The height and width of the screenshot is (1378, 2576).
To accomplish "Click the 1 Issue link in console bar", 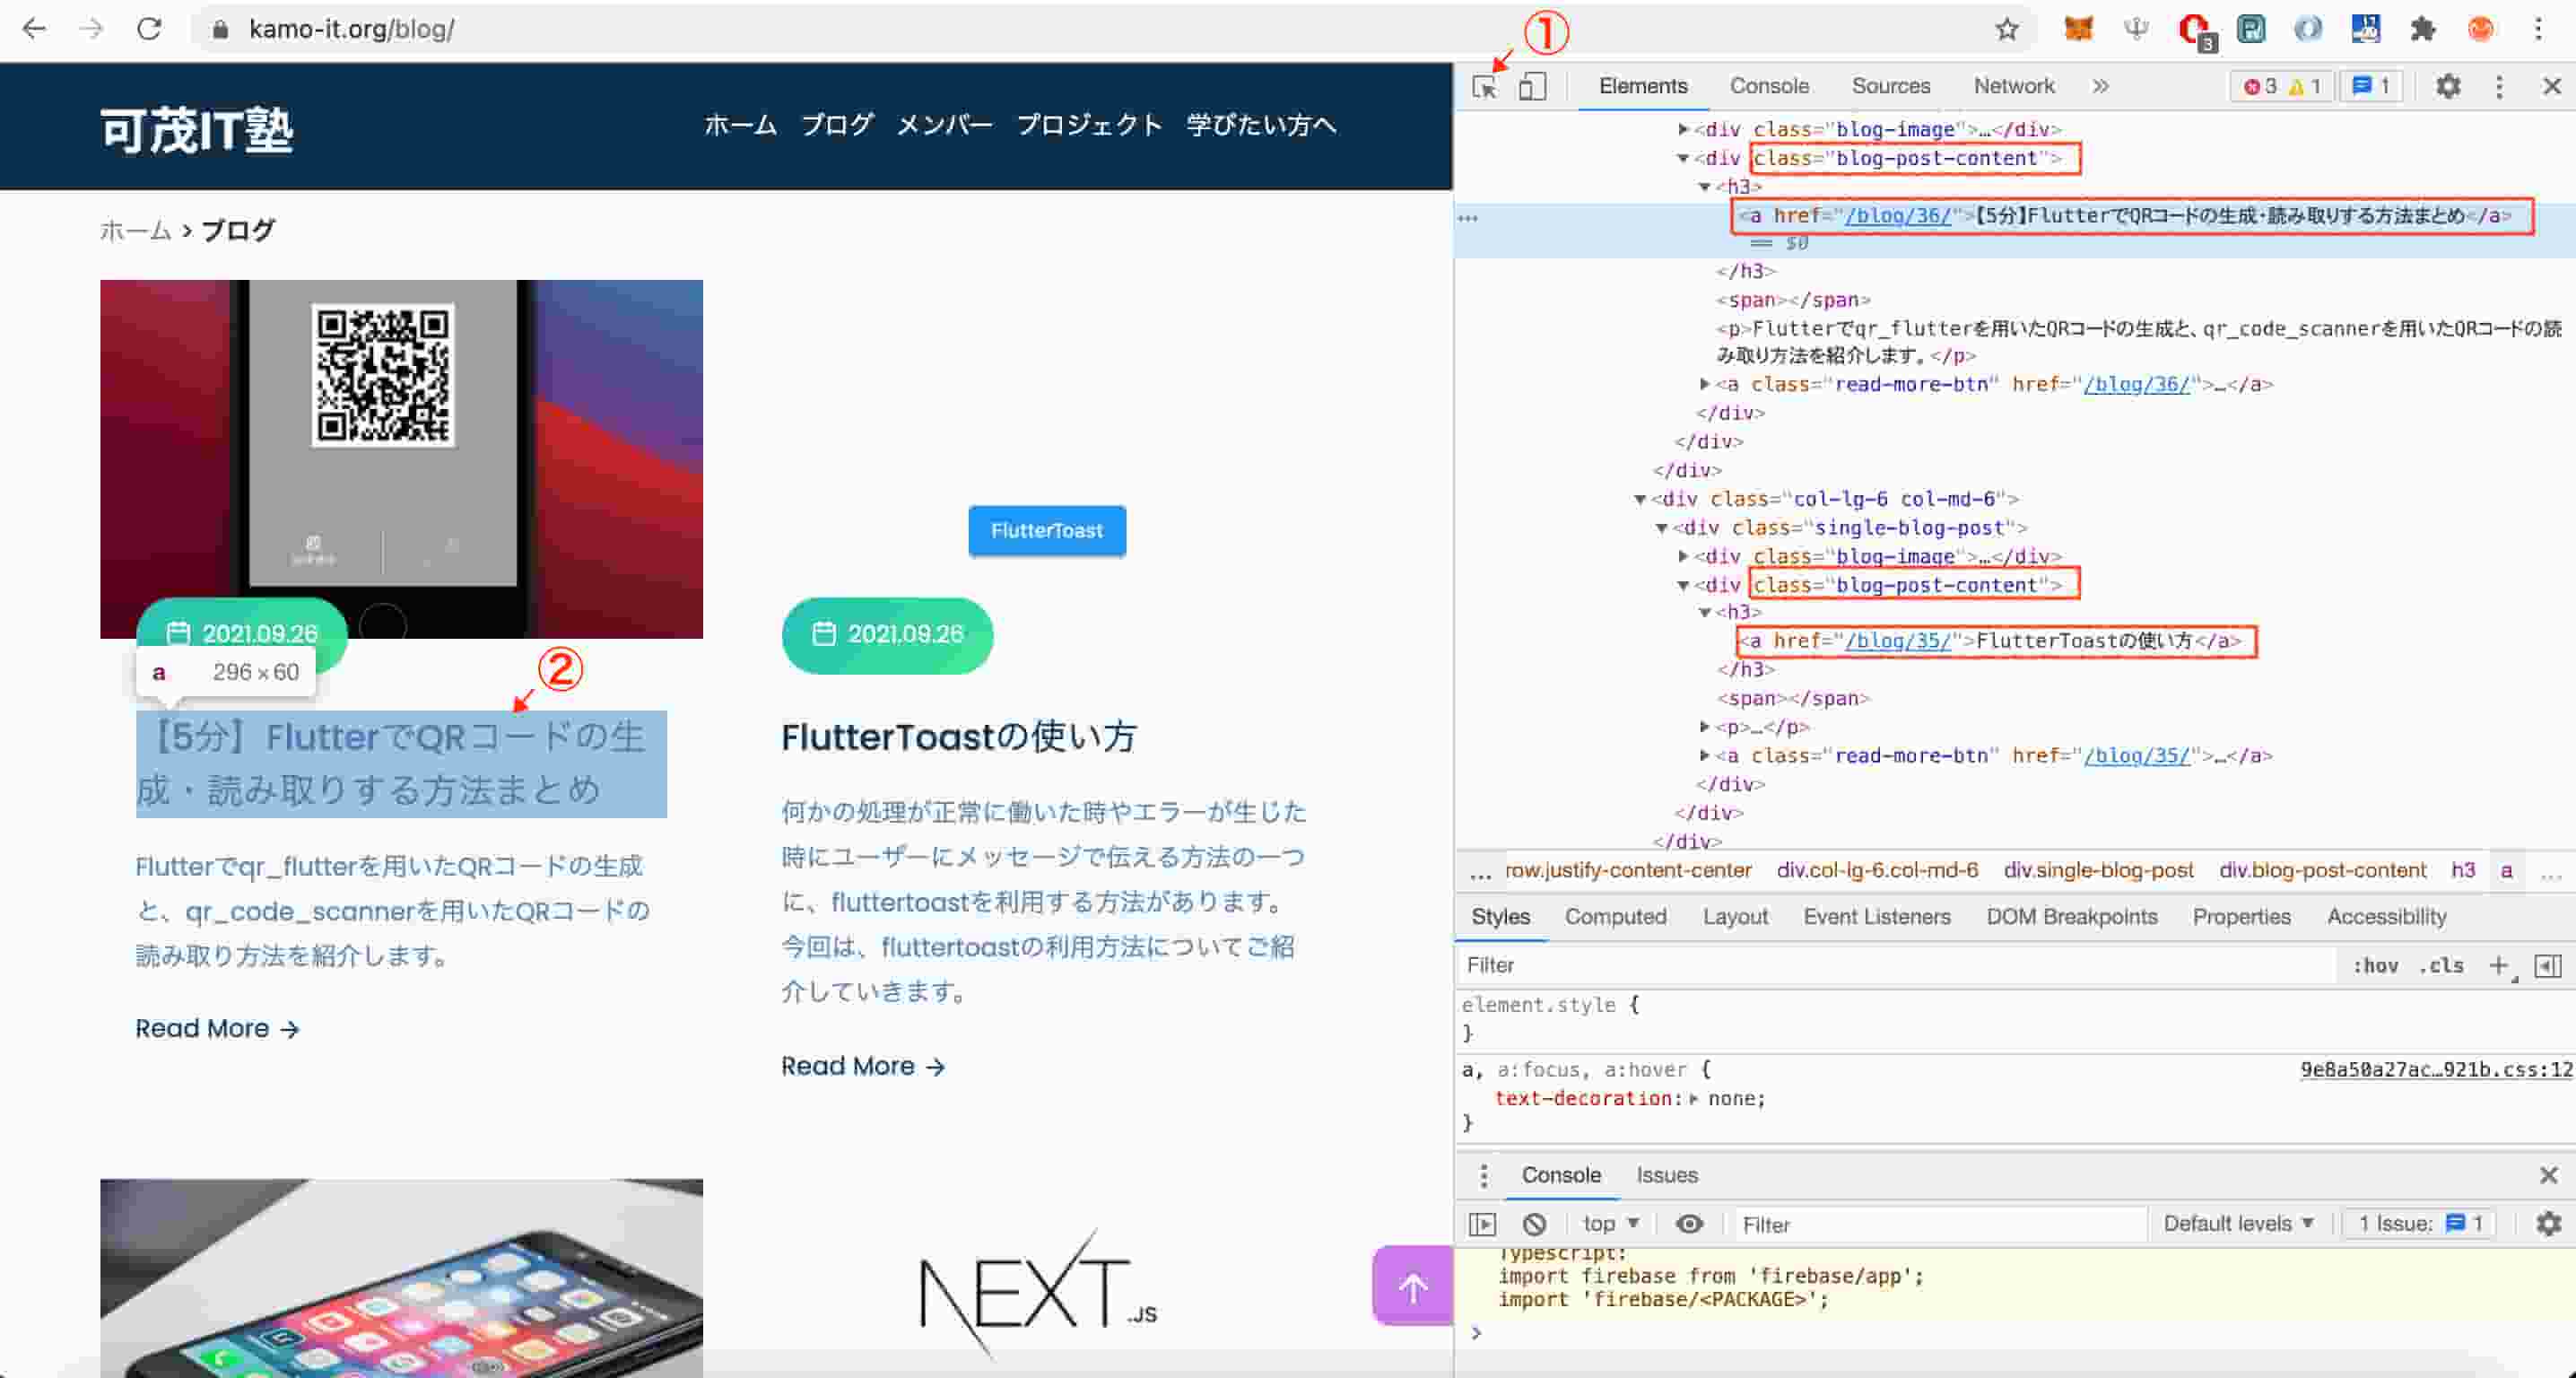I will 2421,1224.
